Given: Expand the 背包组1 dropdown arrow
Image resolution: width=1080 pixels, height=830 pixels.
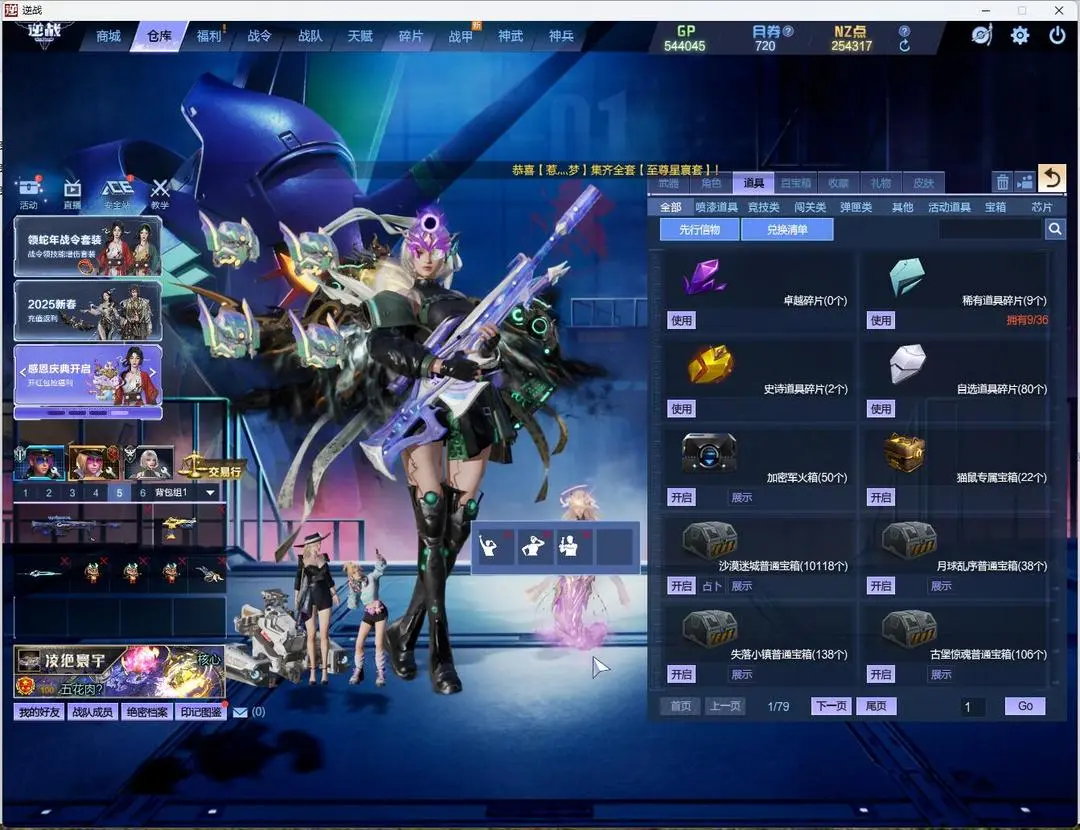Looking at the screenshot, I should click(210, 493).
